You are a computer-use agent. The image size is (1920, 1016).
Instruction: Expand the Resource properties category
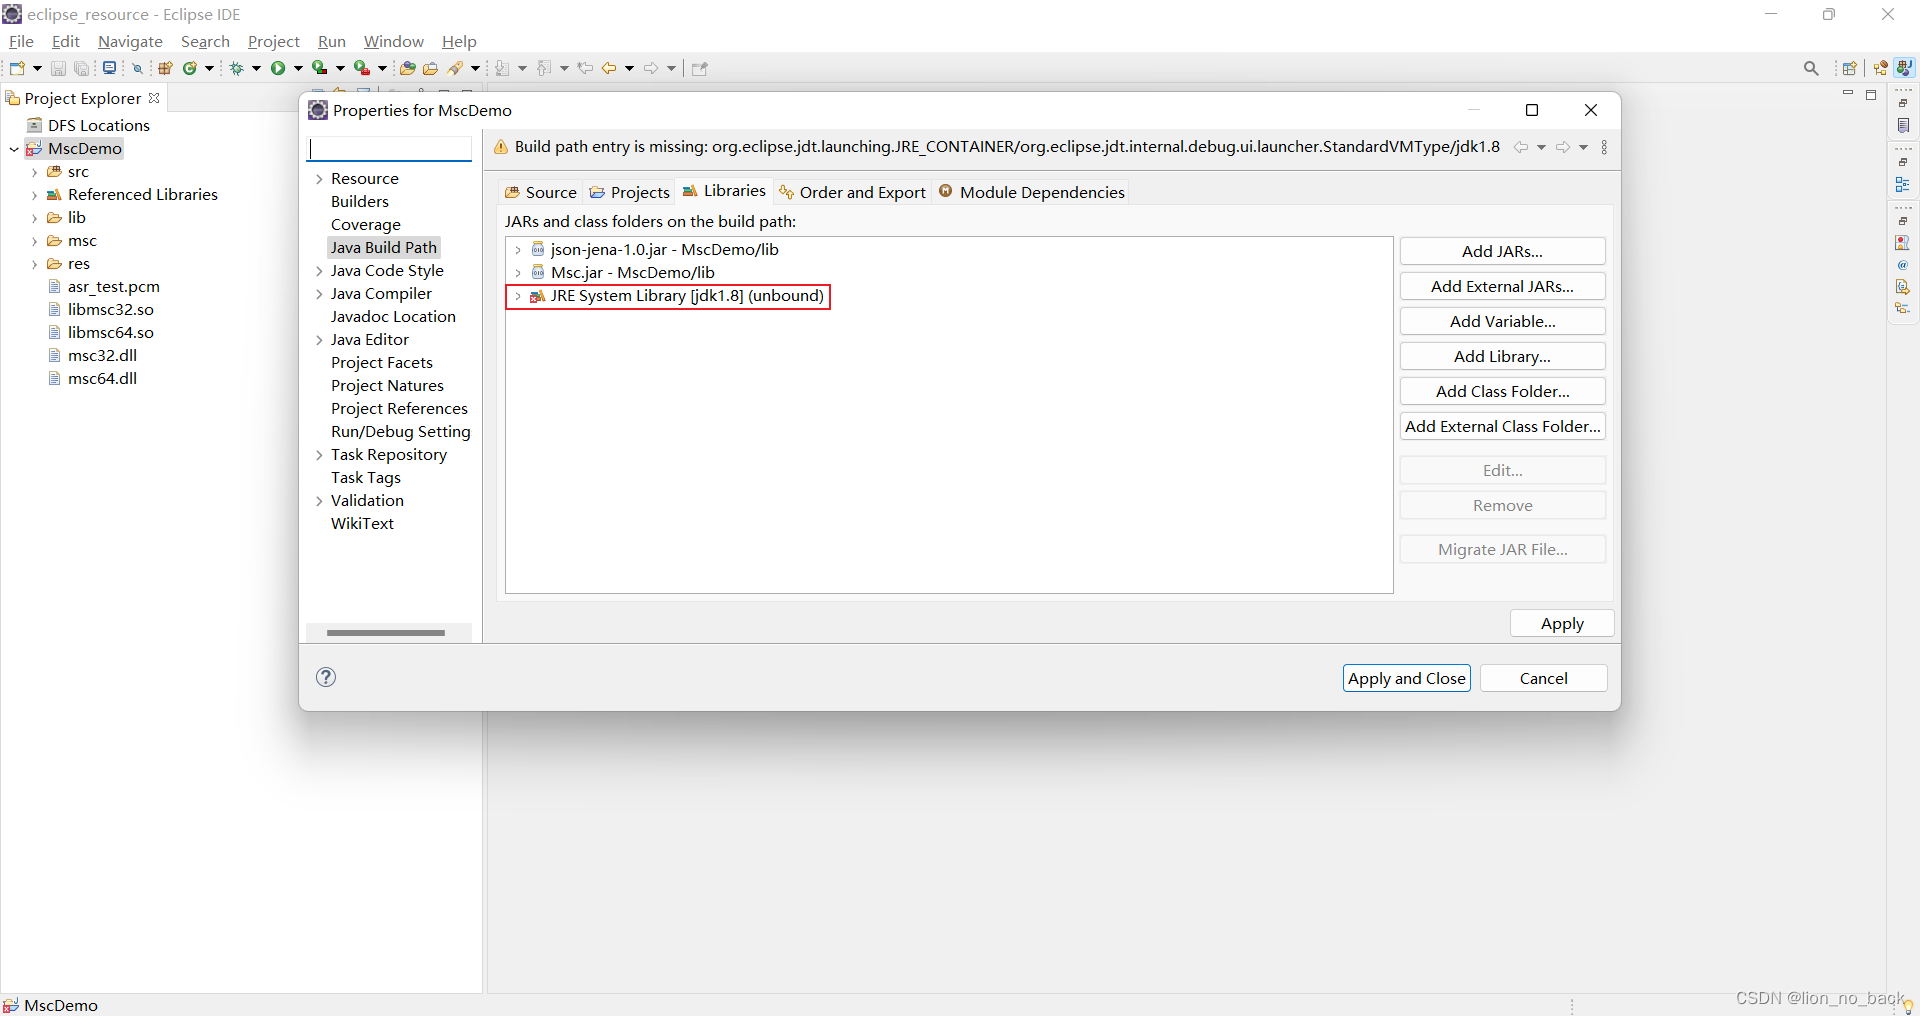(x=319, y=179)
